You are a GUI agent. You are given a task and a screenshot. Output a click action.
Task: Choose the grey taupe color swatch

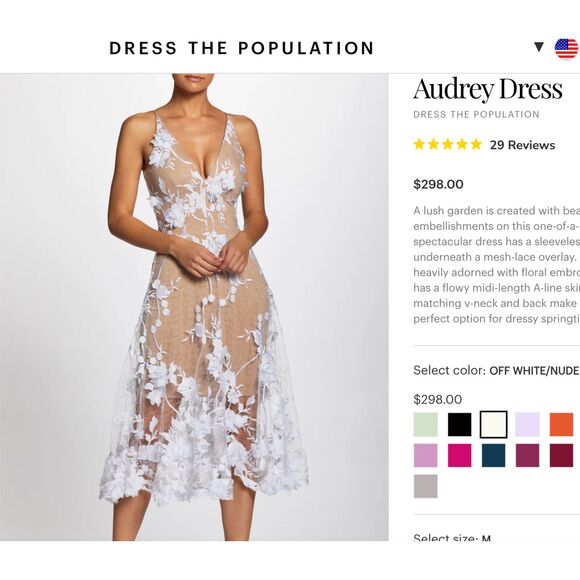point(425,486)
